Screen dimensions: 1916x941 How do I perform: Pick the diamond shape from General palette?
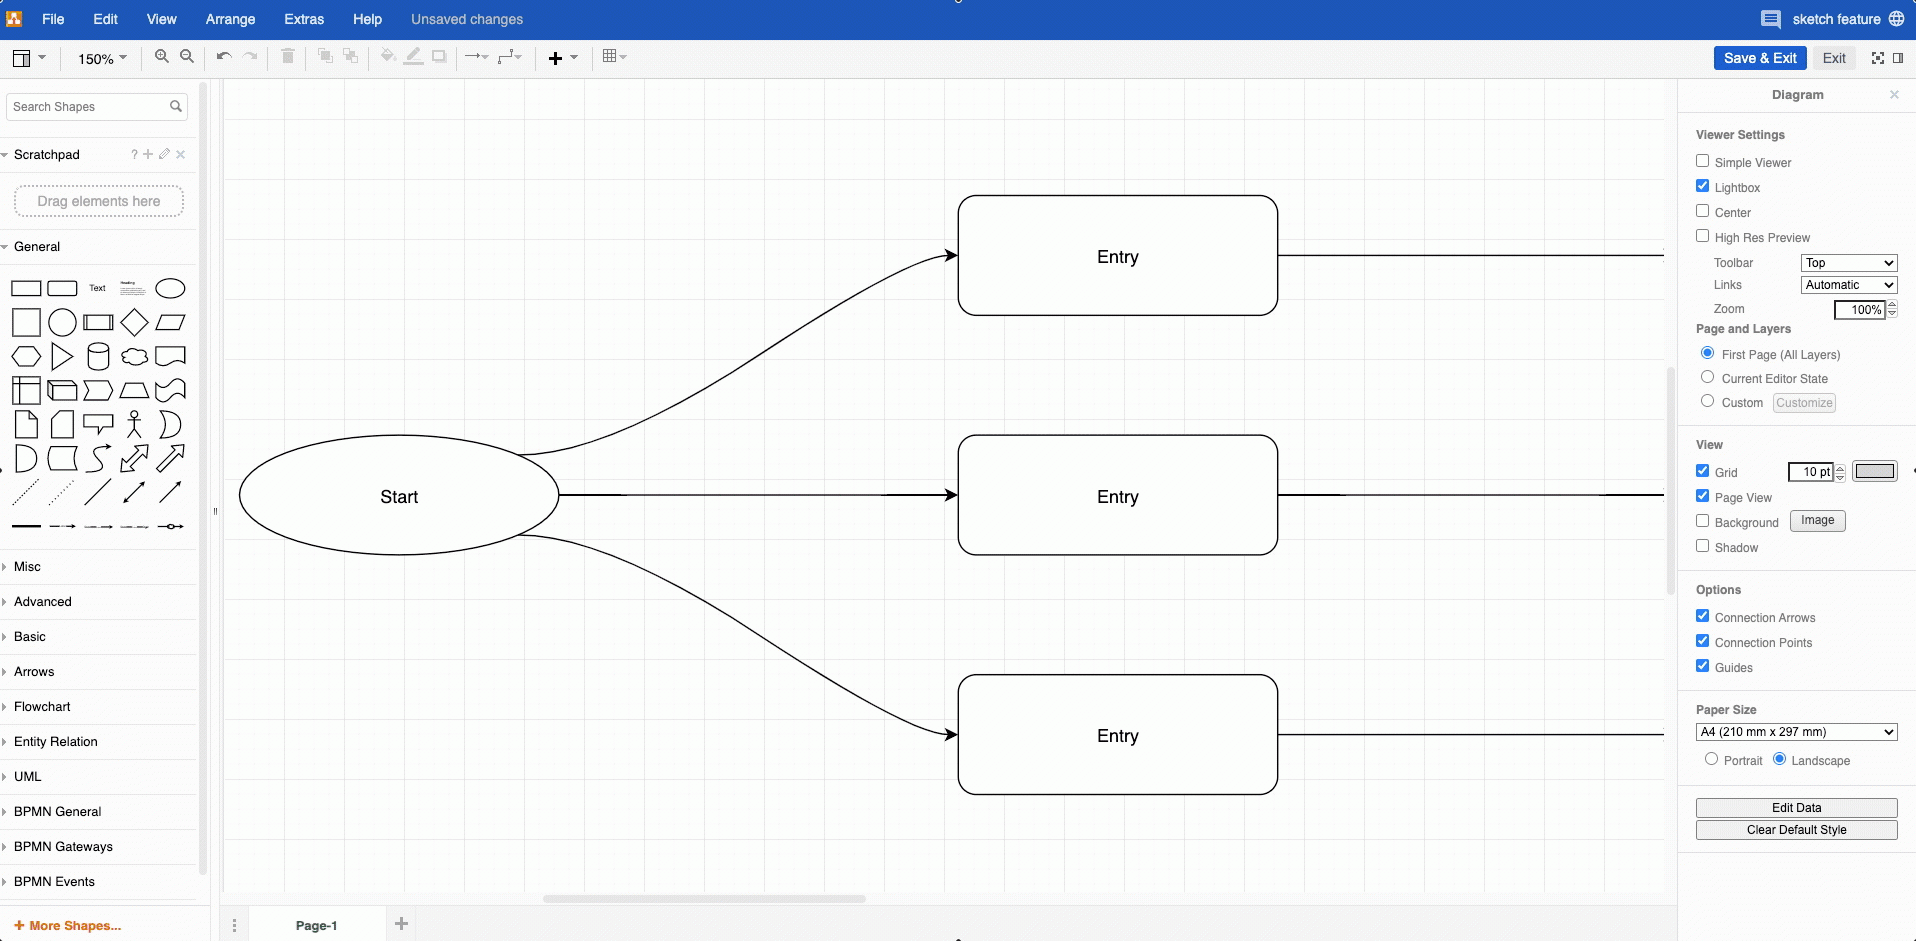134,322
